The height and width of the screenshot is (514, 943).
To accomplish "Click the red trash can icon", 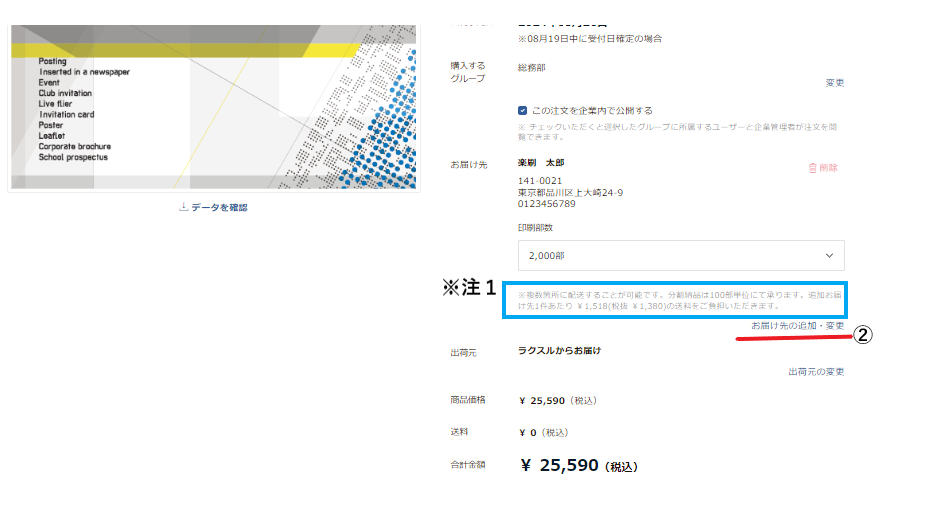I will point(812,168).
